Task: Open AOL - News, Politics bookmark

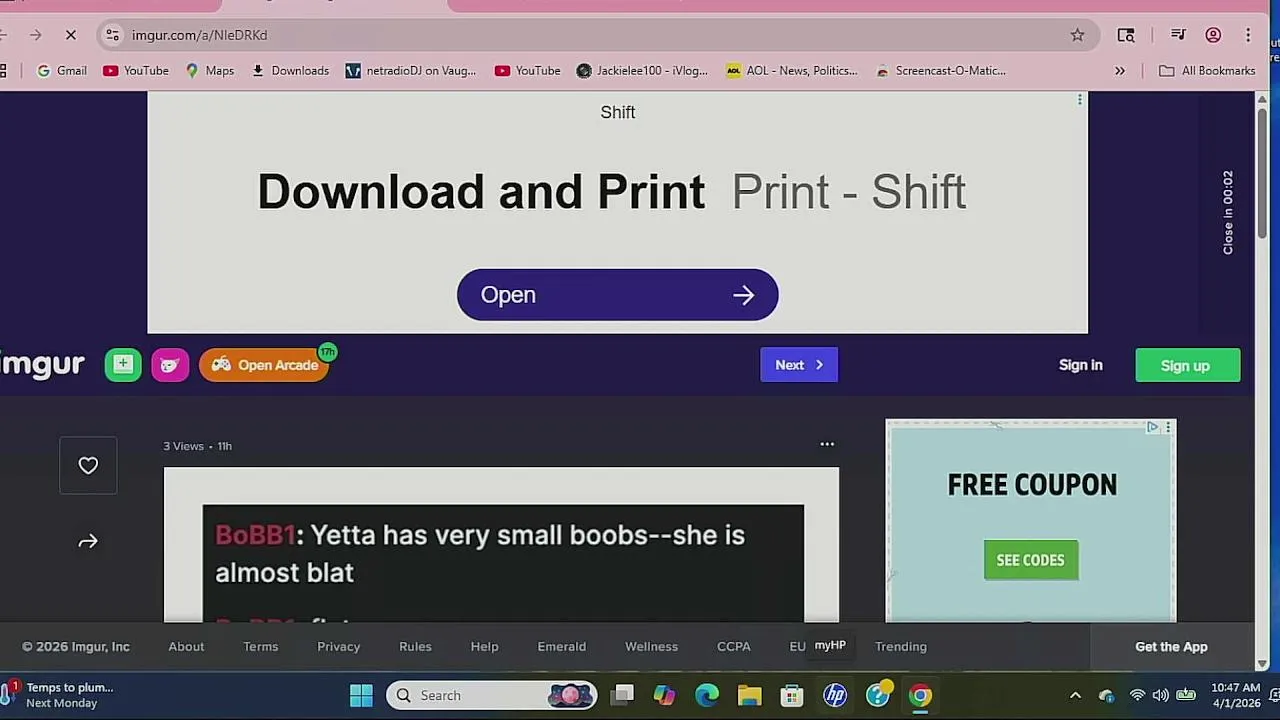Action: tap(792, 71)
